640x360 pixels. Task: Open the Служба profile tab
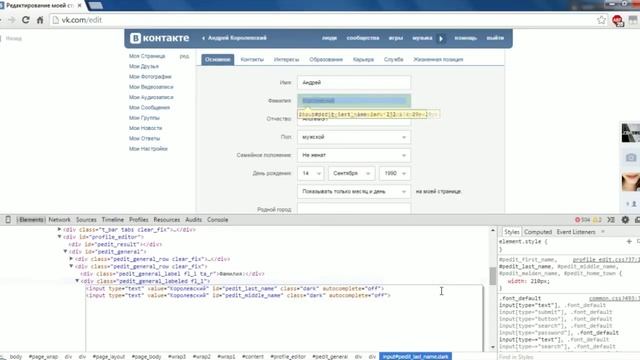[393, 60]
